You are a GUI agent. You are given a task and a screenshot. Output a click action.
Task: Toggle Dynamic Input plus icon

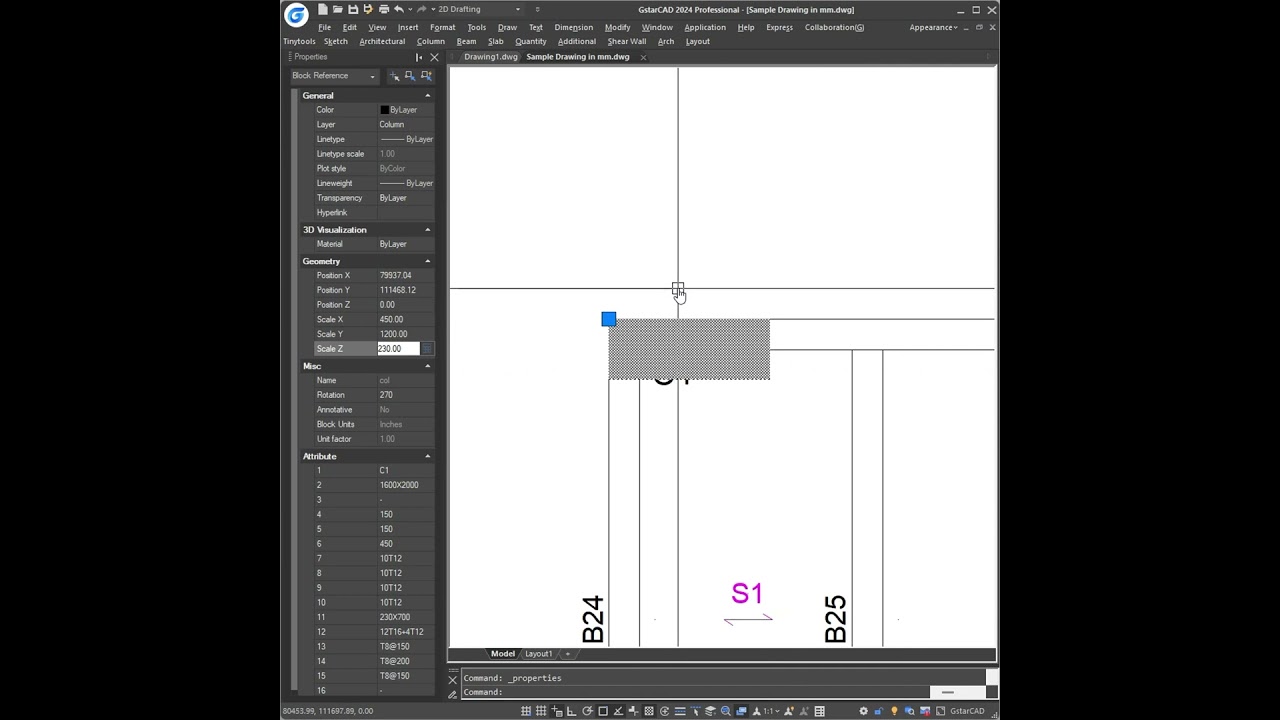pyautogui.click(x=557, y=711)
